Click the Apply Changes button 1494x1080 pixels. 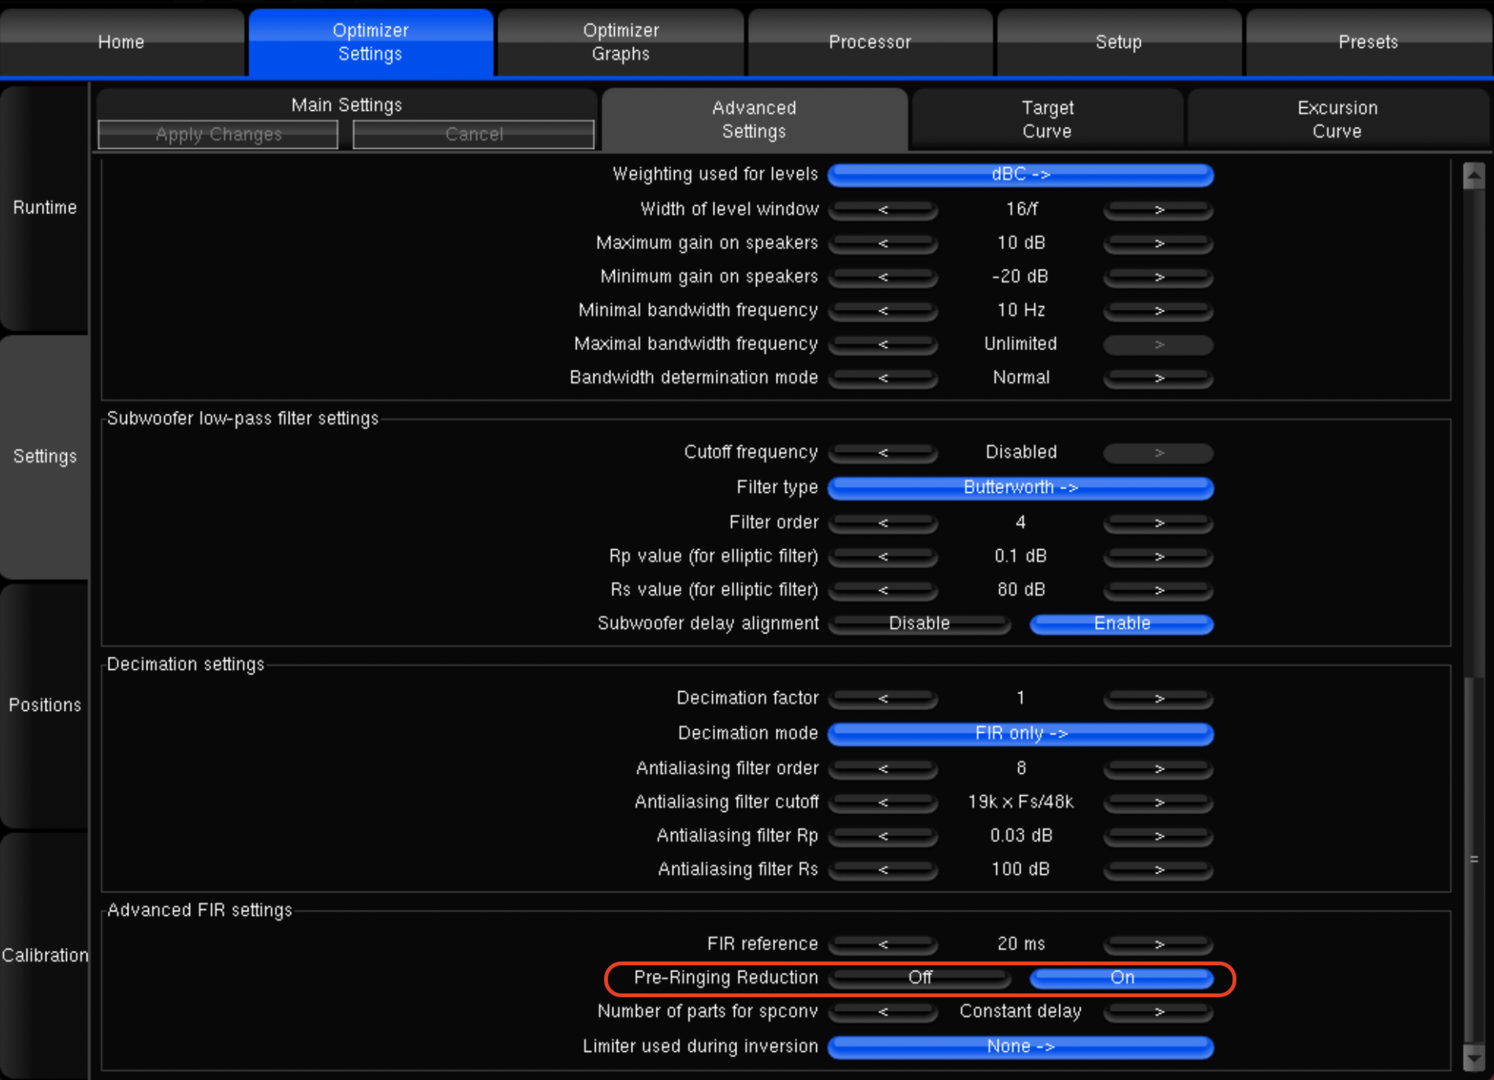pos(218,135)
